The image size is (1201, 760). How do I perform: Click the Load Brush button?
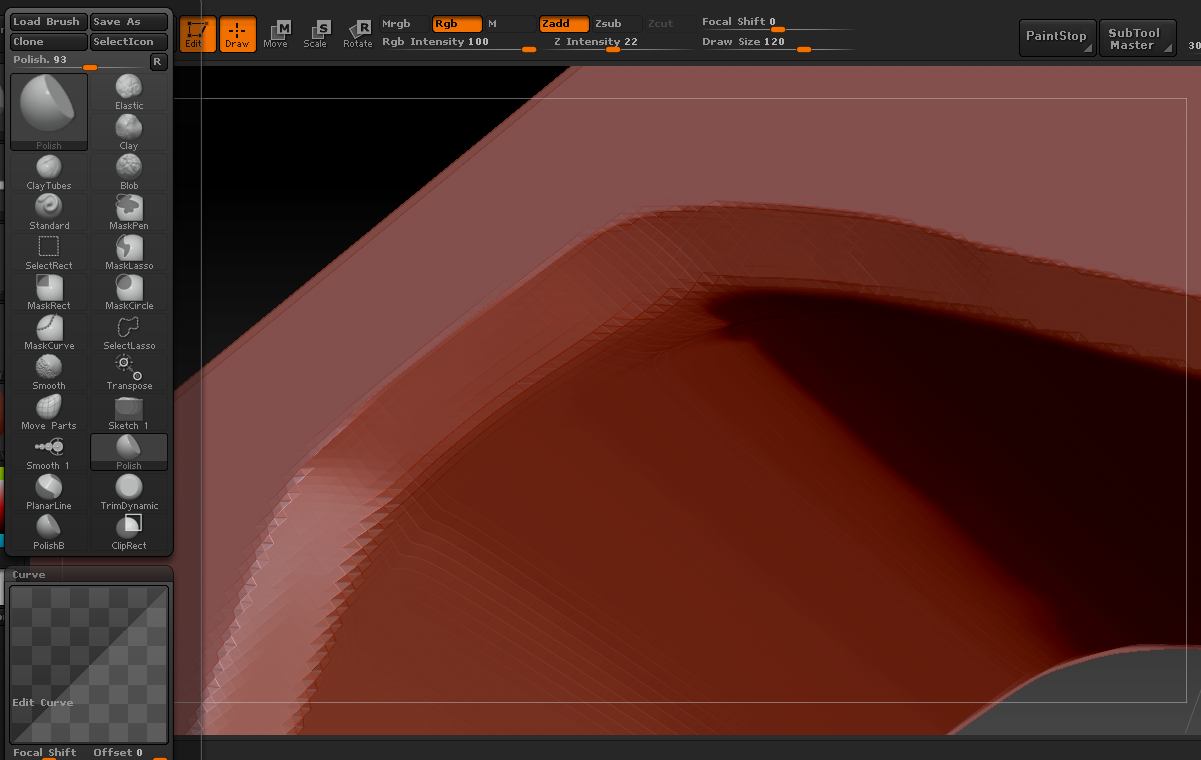click(x=48, y=22)
